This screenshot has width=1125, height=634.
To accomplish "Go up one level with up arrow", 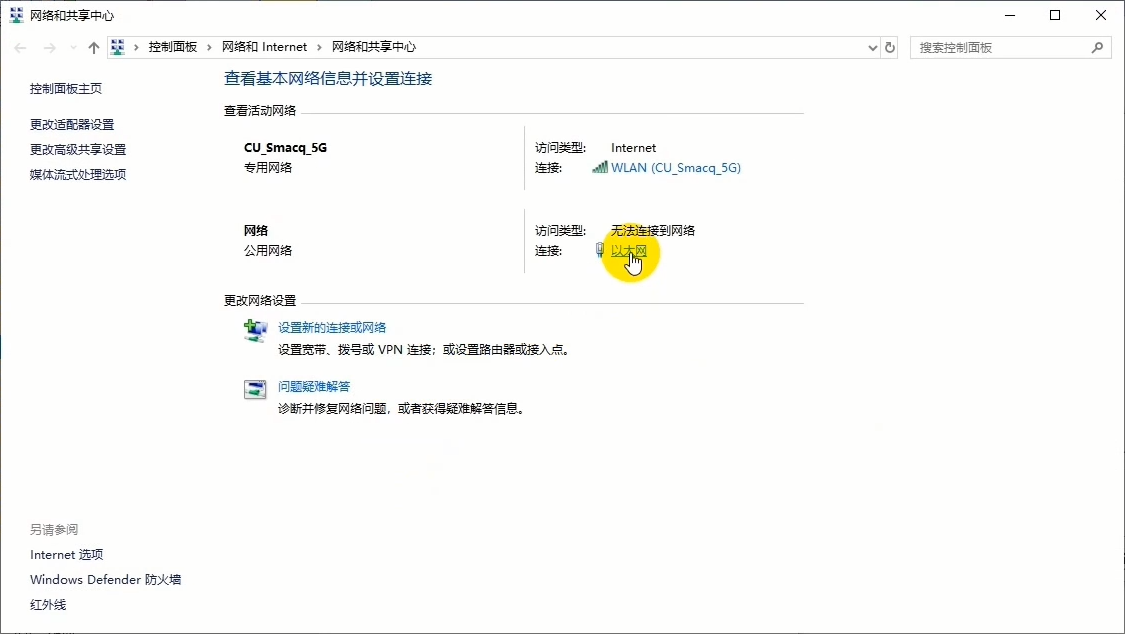I will pyautogui.click(x=93, y=47).
